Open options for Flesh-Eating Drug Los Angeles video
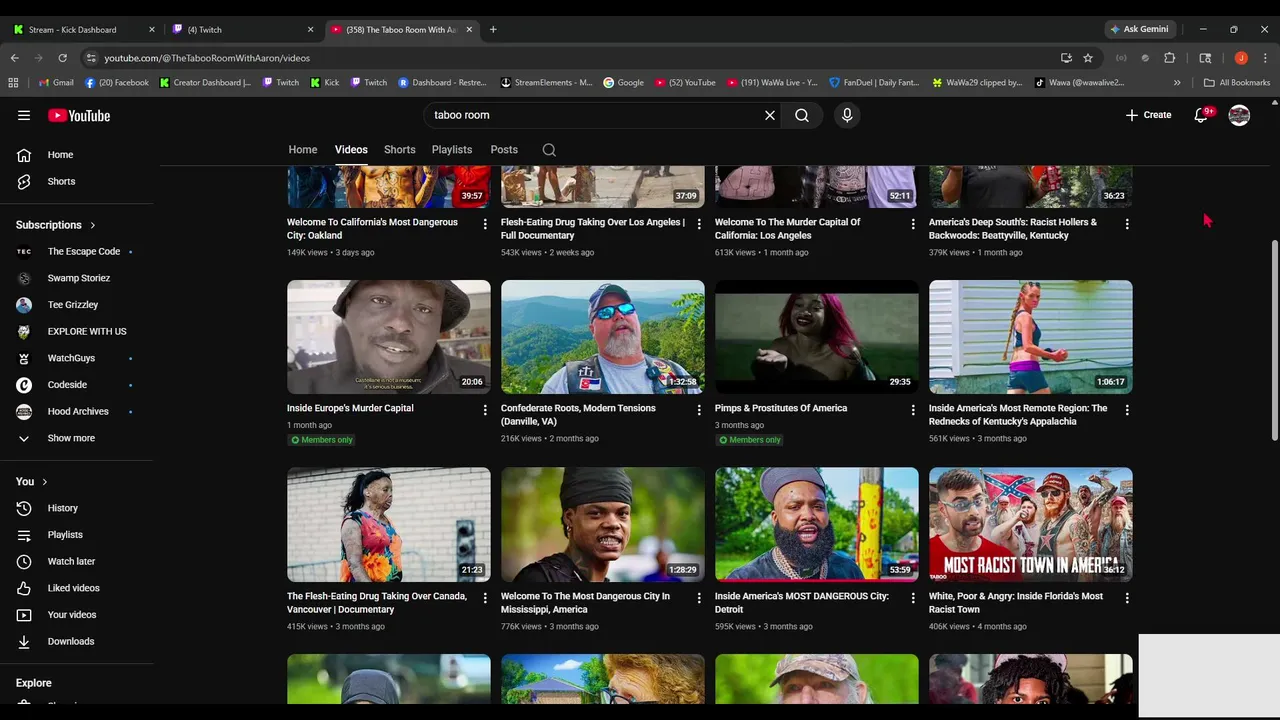Viewport: 1280px width, 720px height. pos(699,224)
